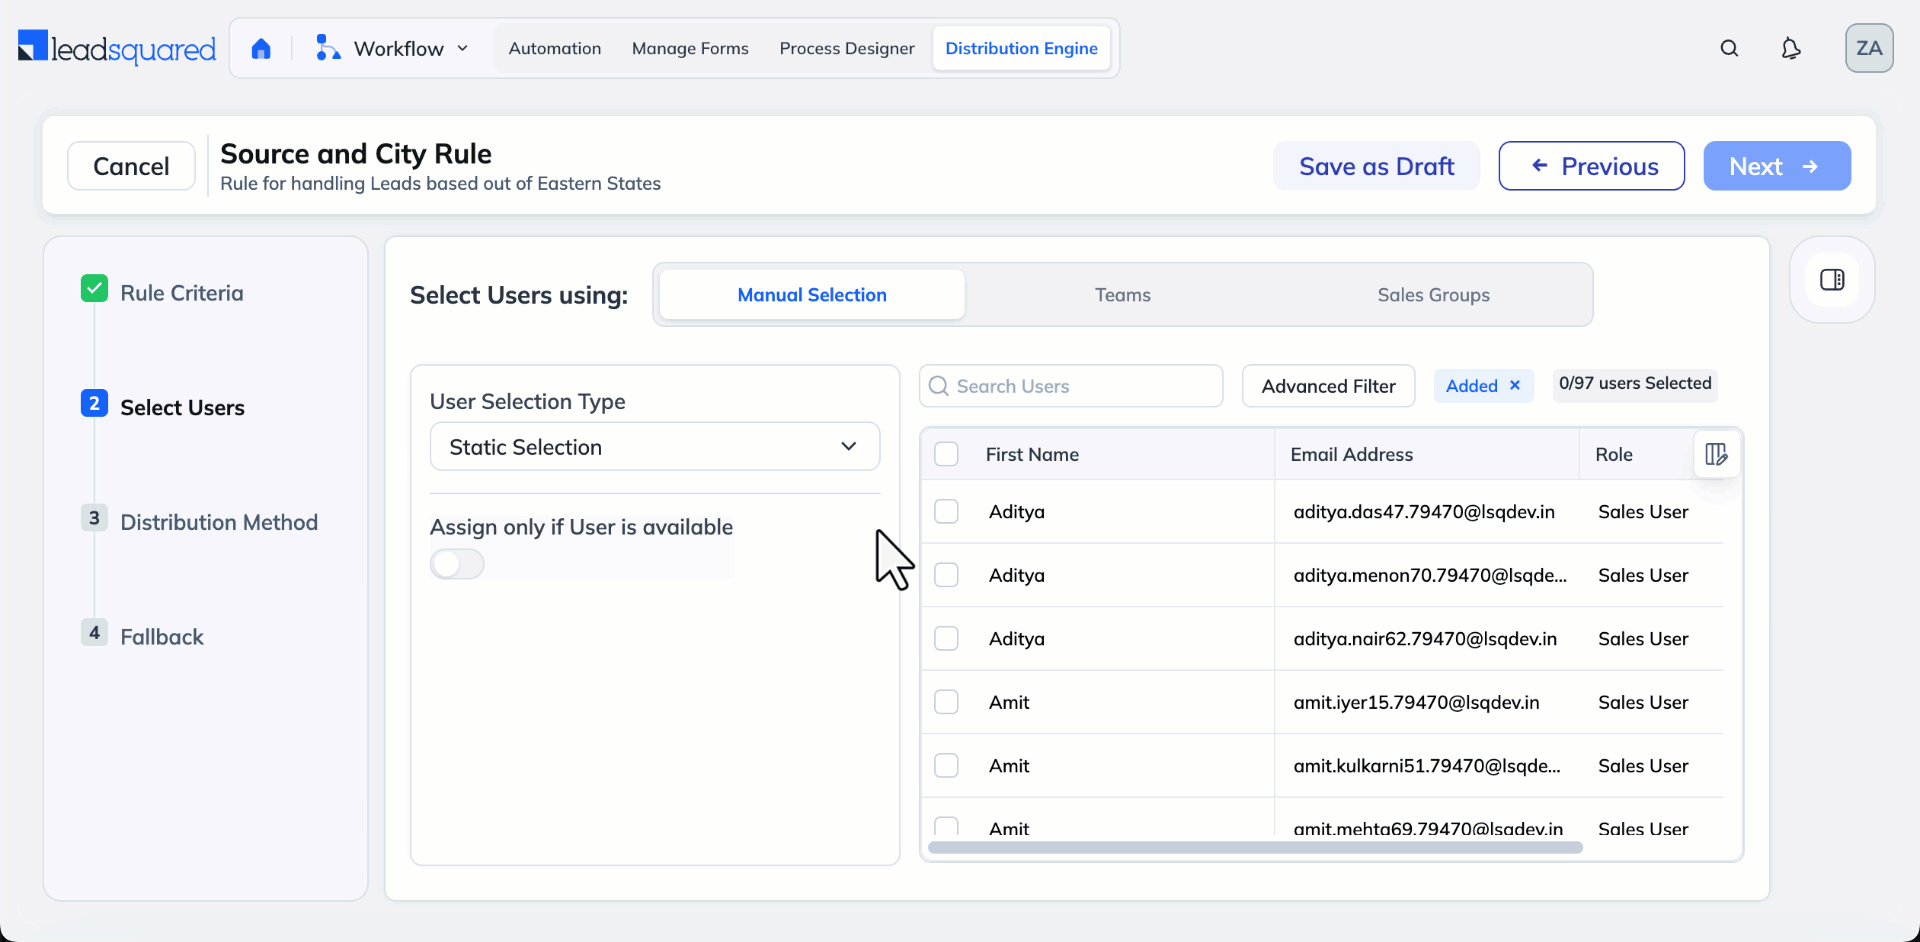1920x942 pixels.
Task: Click the Source and City Rule title
Action: [x=356, y=154]
